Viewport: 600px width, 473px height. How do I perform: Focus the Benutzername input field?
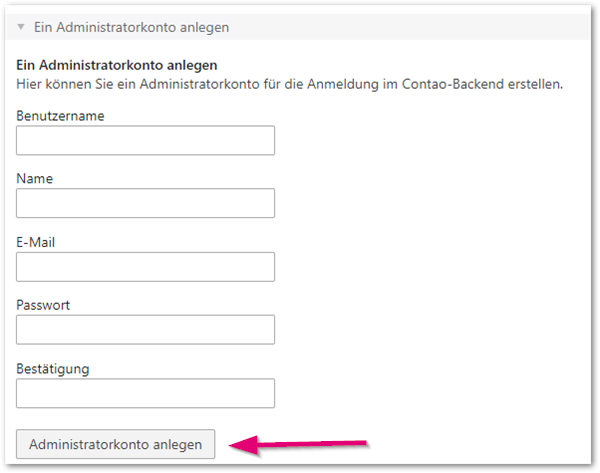(x=145, y=140)
